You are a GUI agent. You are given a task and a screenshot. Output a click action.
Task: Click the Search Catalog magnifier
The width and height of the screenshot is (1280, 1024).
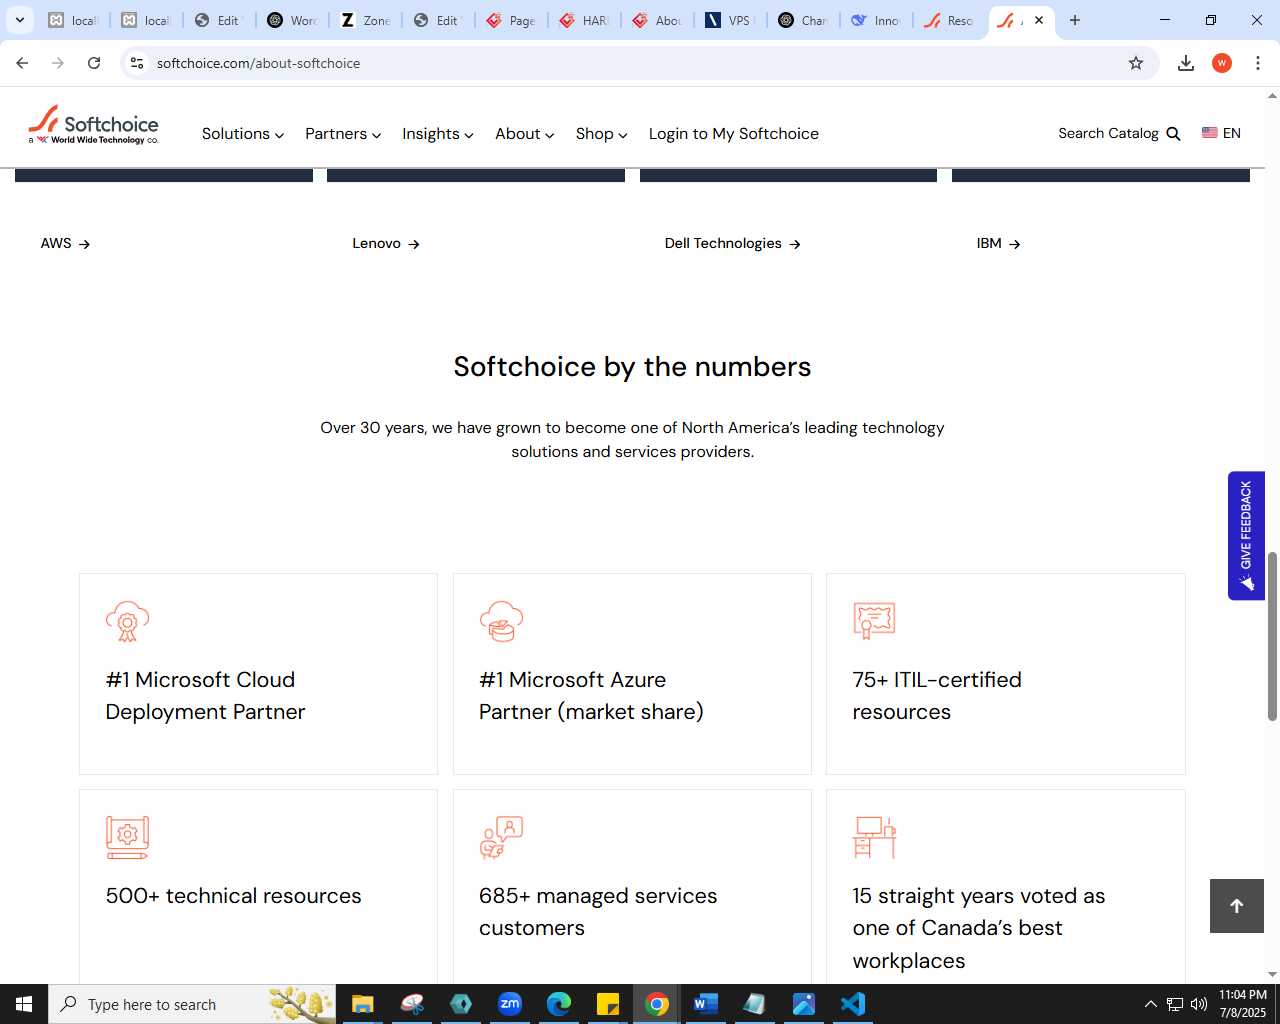pos(1174,134)
